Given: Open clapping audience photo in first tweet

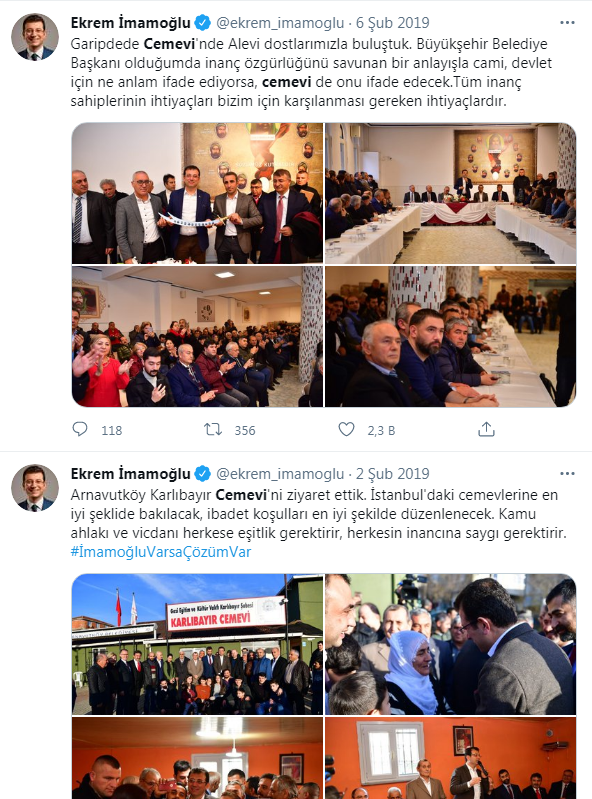Looking at the screenshot, I should [x=197, y=336].
